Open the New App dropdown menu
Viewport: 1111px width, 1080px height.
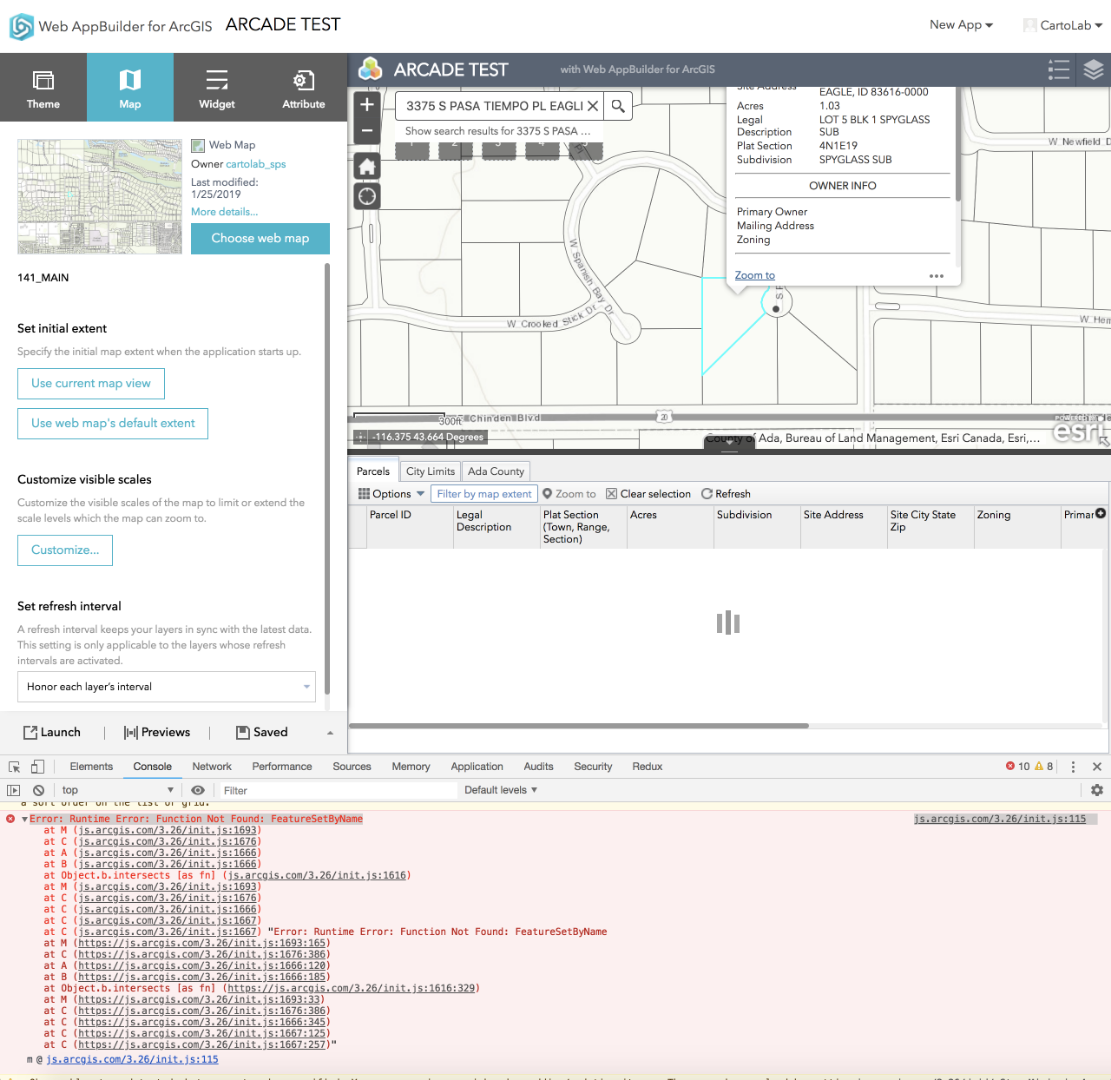pos(961,25)
